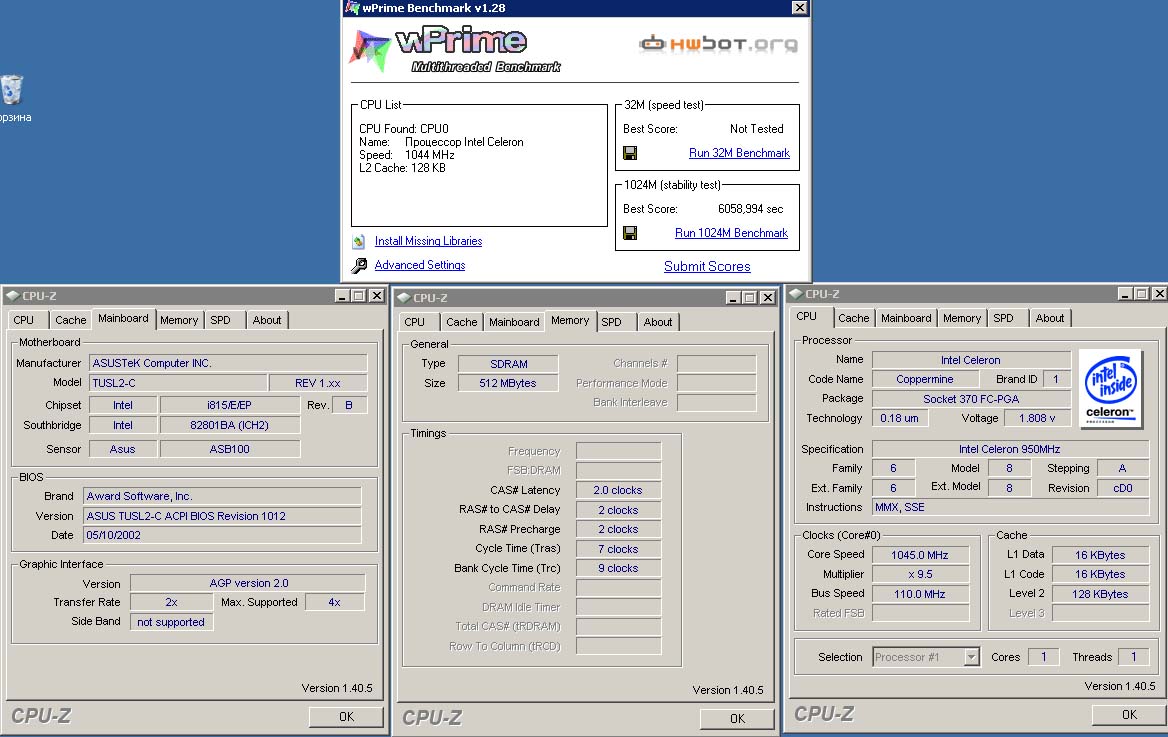Open Advanced Settings link
This screenshot has height=737, width=1168.
[420, 265]
